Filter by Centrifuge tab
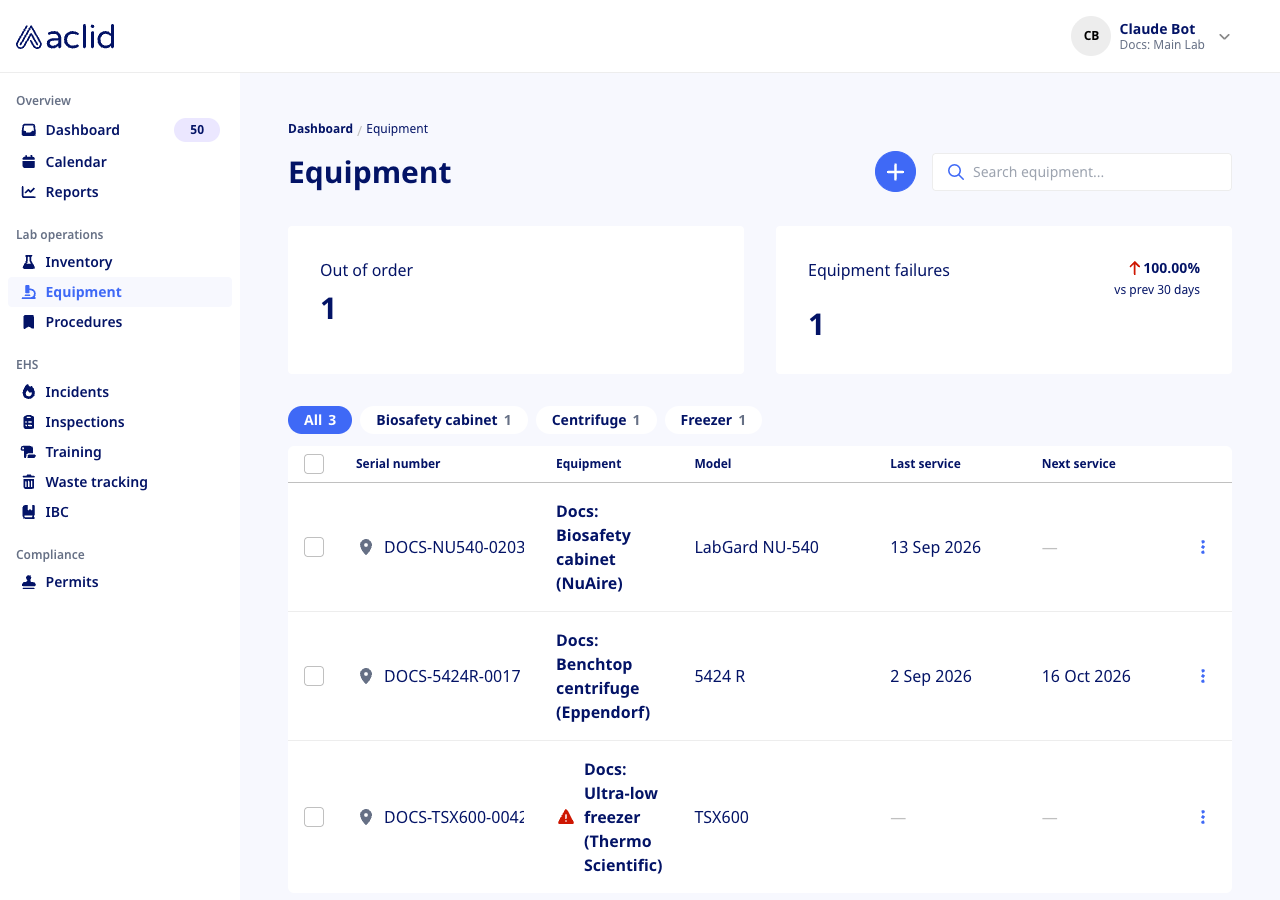 [x=596, y=420]
